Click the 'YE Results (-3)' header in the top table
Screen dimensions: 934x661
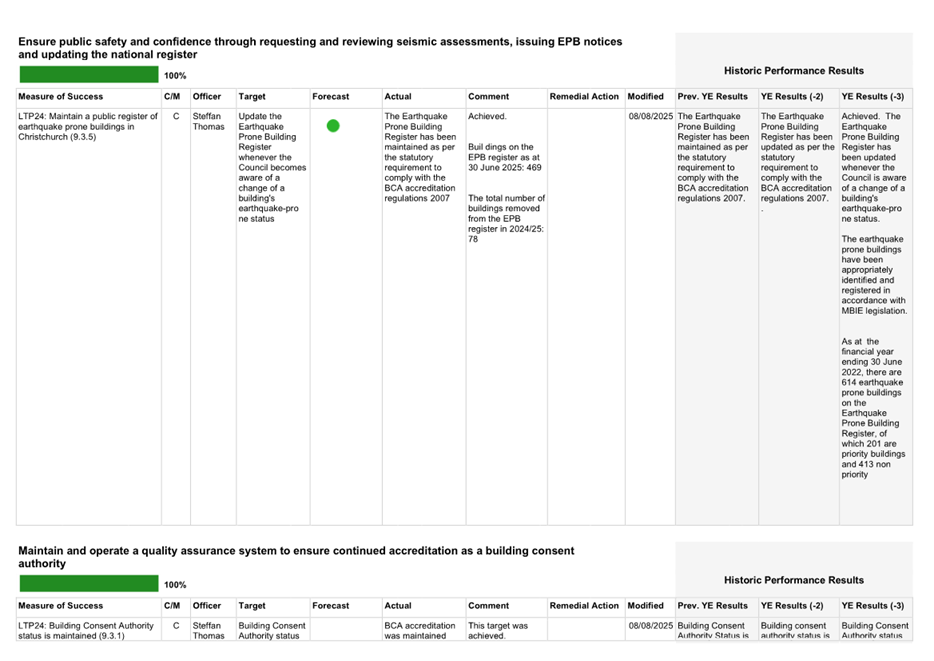click(873, 97)
